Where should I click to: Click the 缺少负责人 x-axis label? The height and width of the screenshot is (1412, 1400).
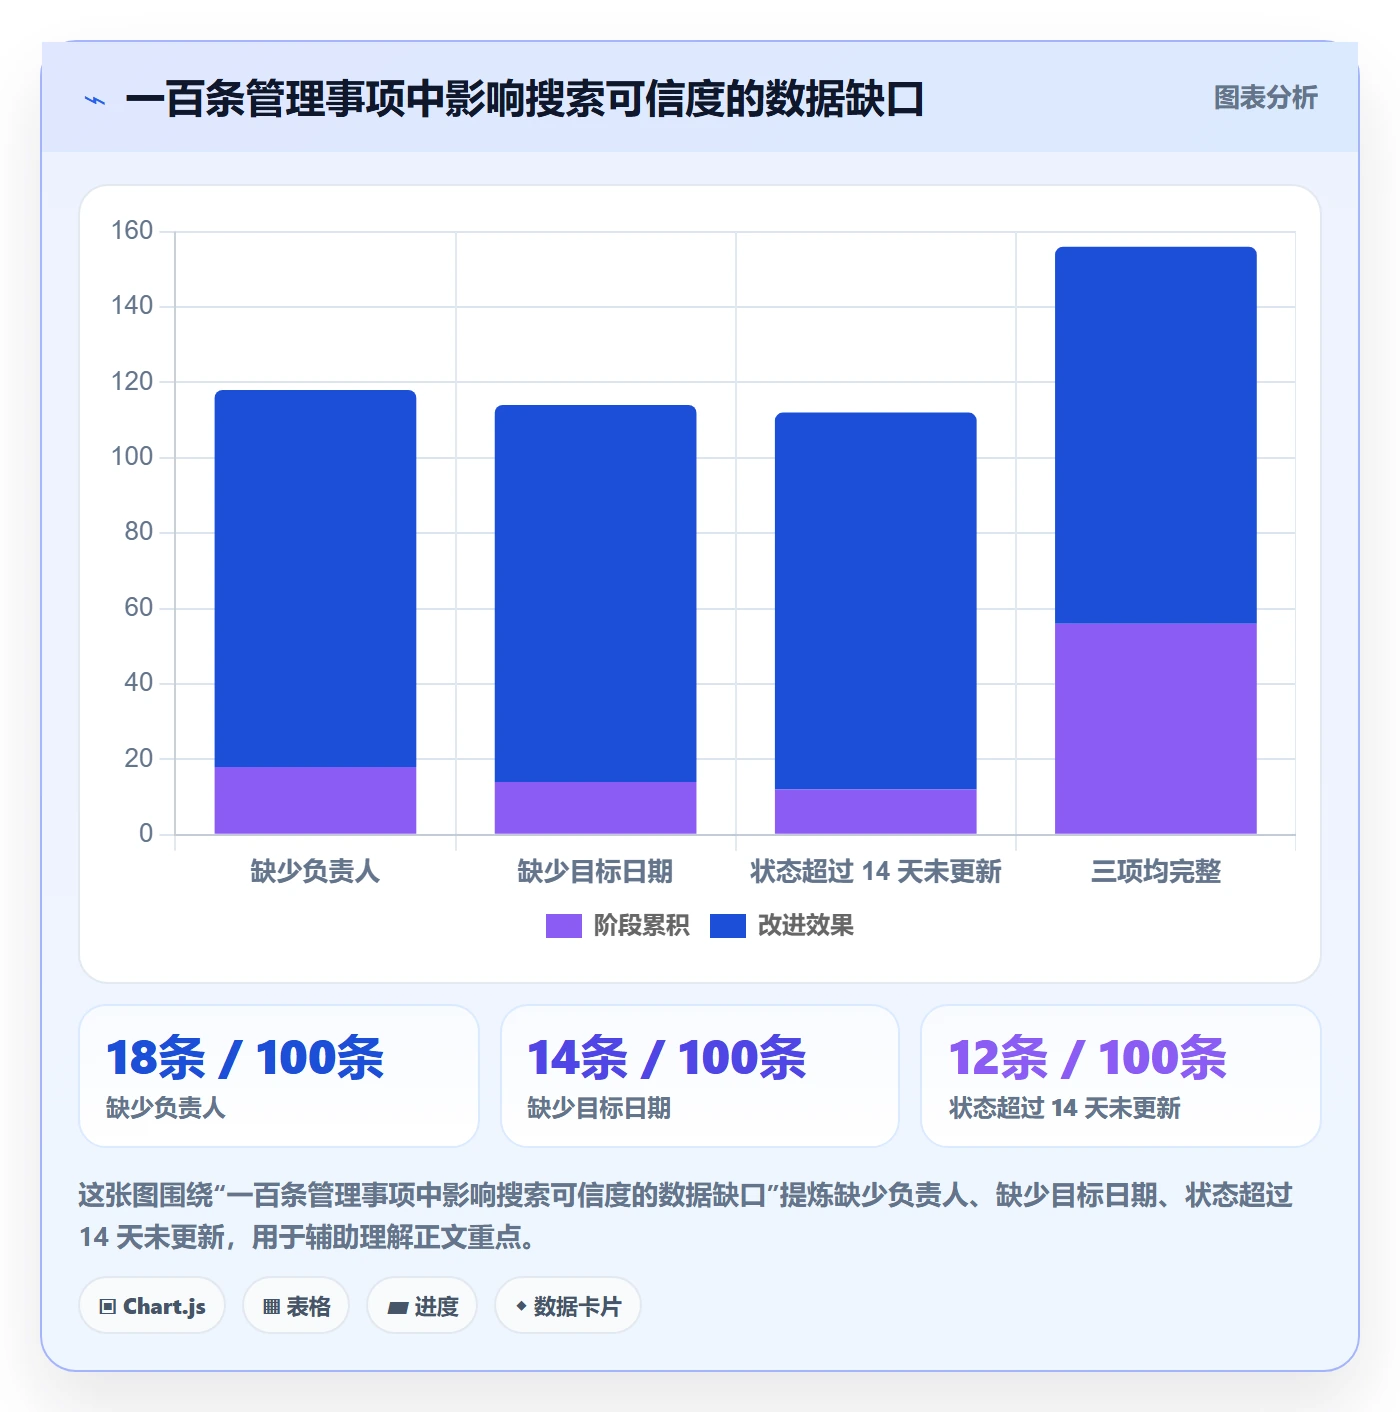click(315, 872)
